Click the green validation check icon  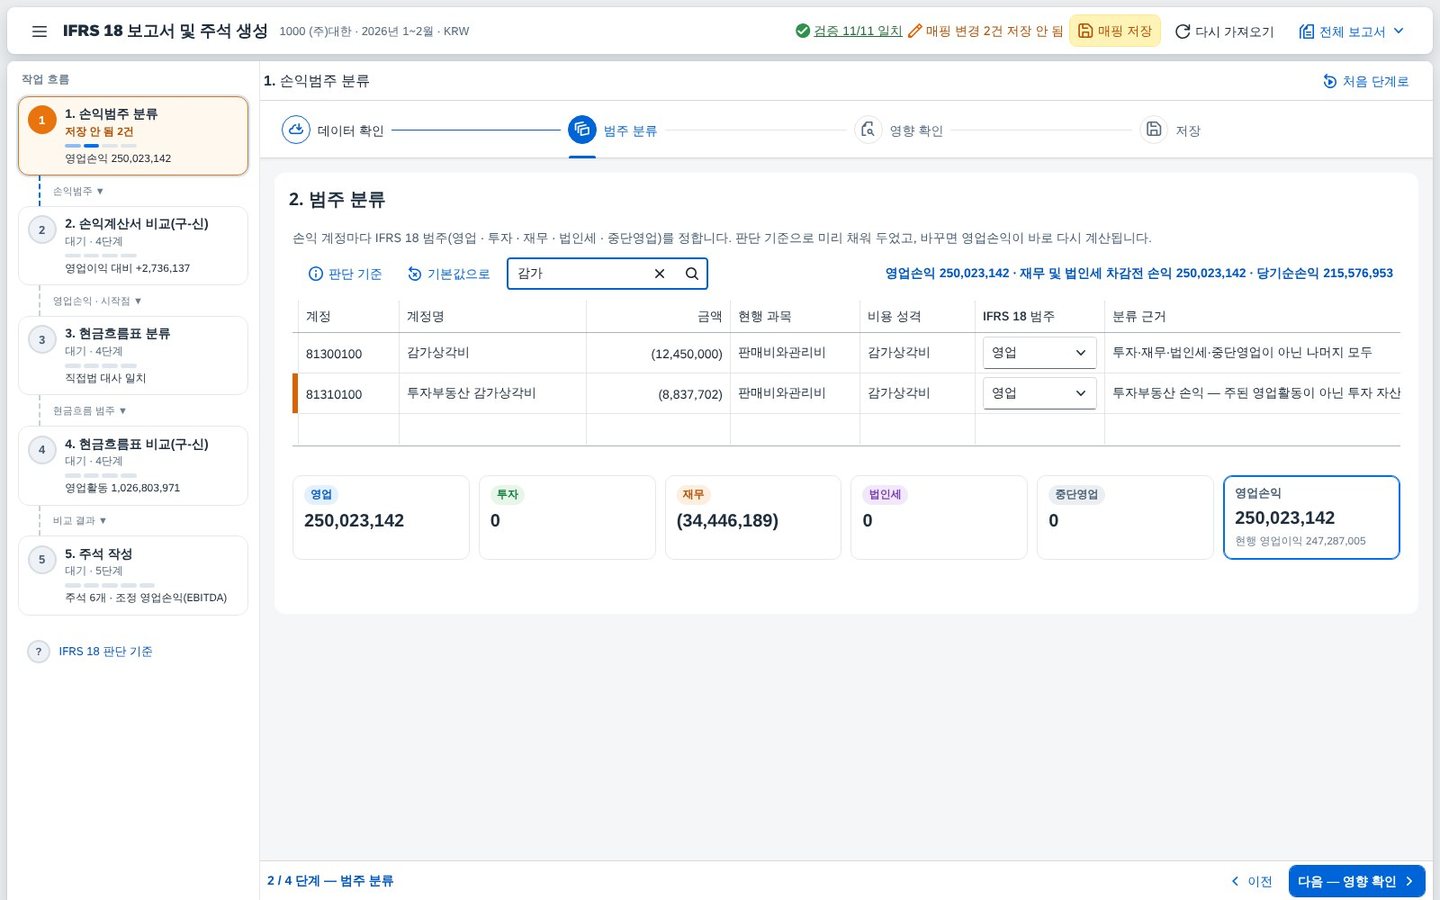(x=802, y=31)
